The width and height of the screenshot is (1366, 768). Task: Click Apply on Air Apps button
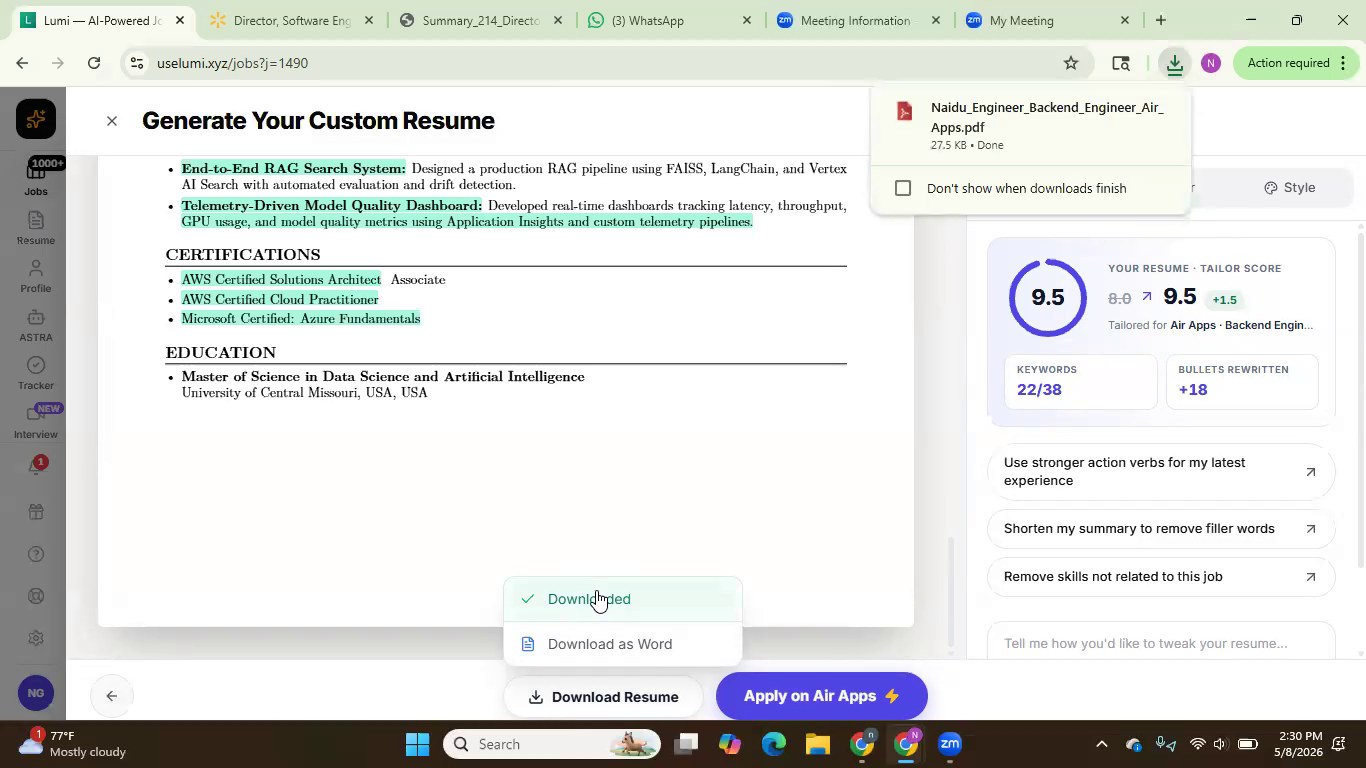[822, 696]
